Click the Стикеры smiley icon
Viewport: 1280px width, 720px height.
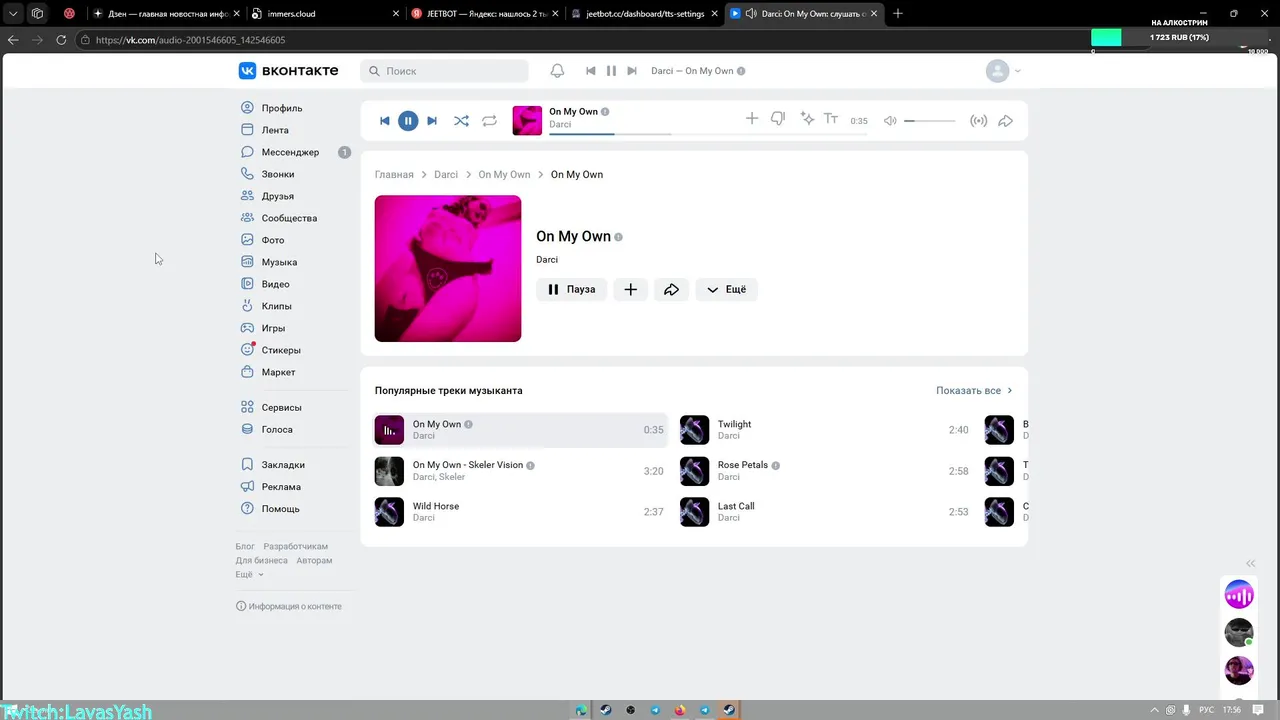(x=247, y=350)
